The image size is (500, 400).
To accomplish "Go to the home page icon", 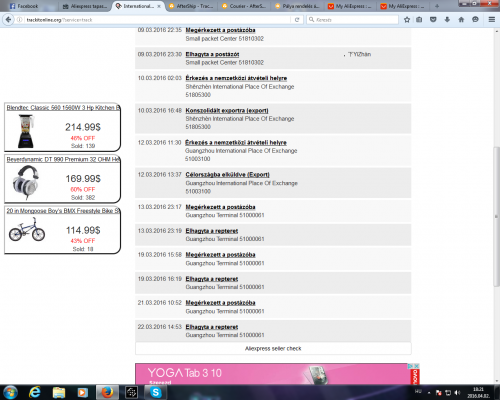I will click(x=461, y=20).
